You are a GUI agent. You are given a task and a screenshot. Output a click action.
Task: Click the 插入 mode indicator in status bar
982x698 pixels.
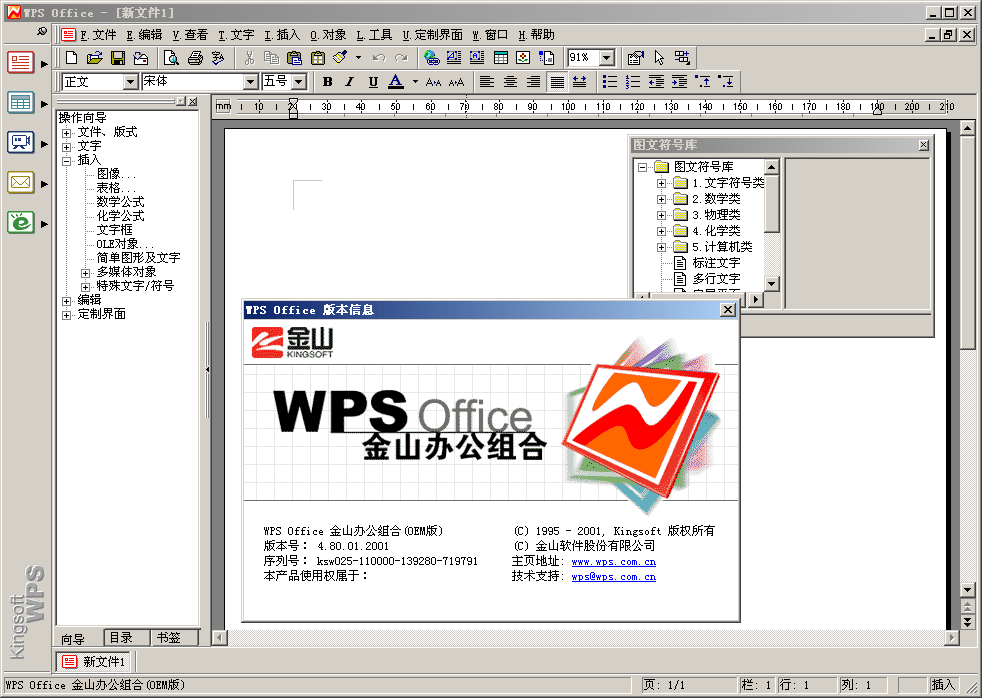943,685
